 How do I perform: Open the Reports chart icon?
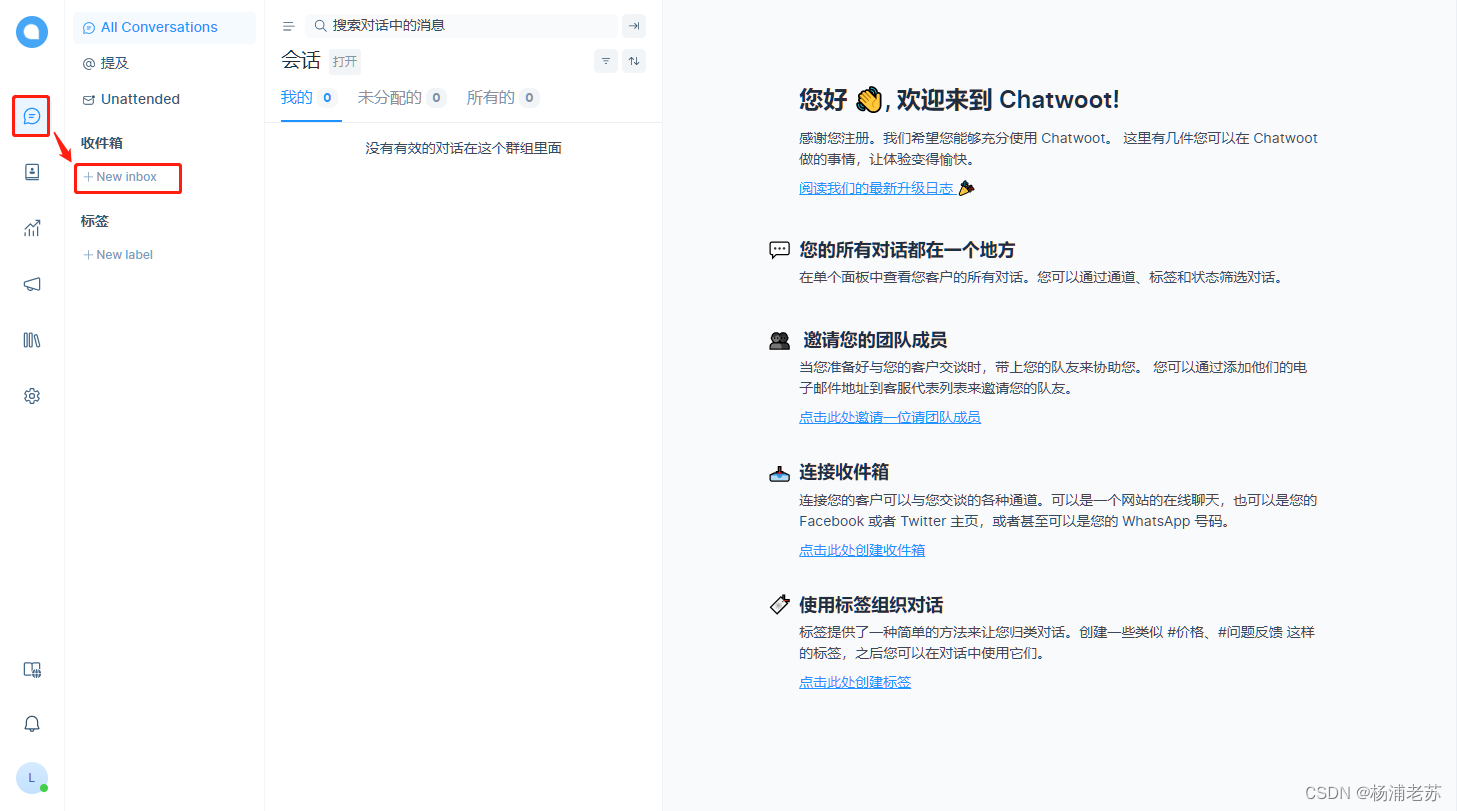(x=32, y=228)
